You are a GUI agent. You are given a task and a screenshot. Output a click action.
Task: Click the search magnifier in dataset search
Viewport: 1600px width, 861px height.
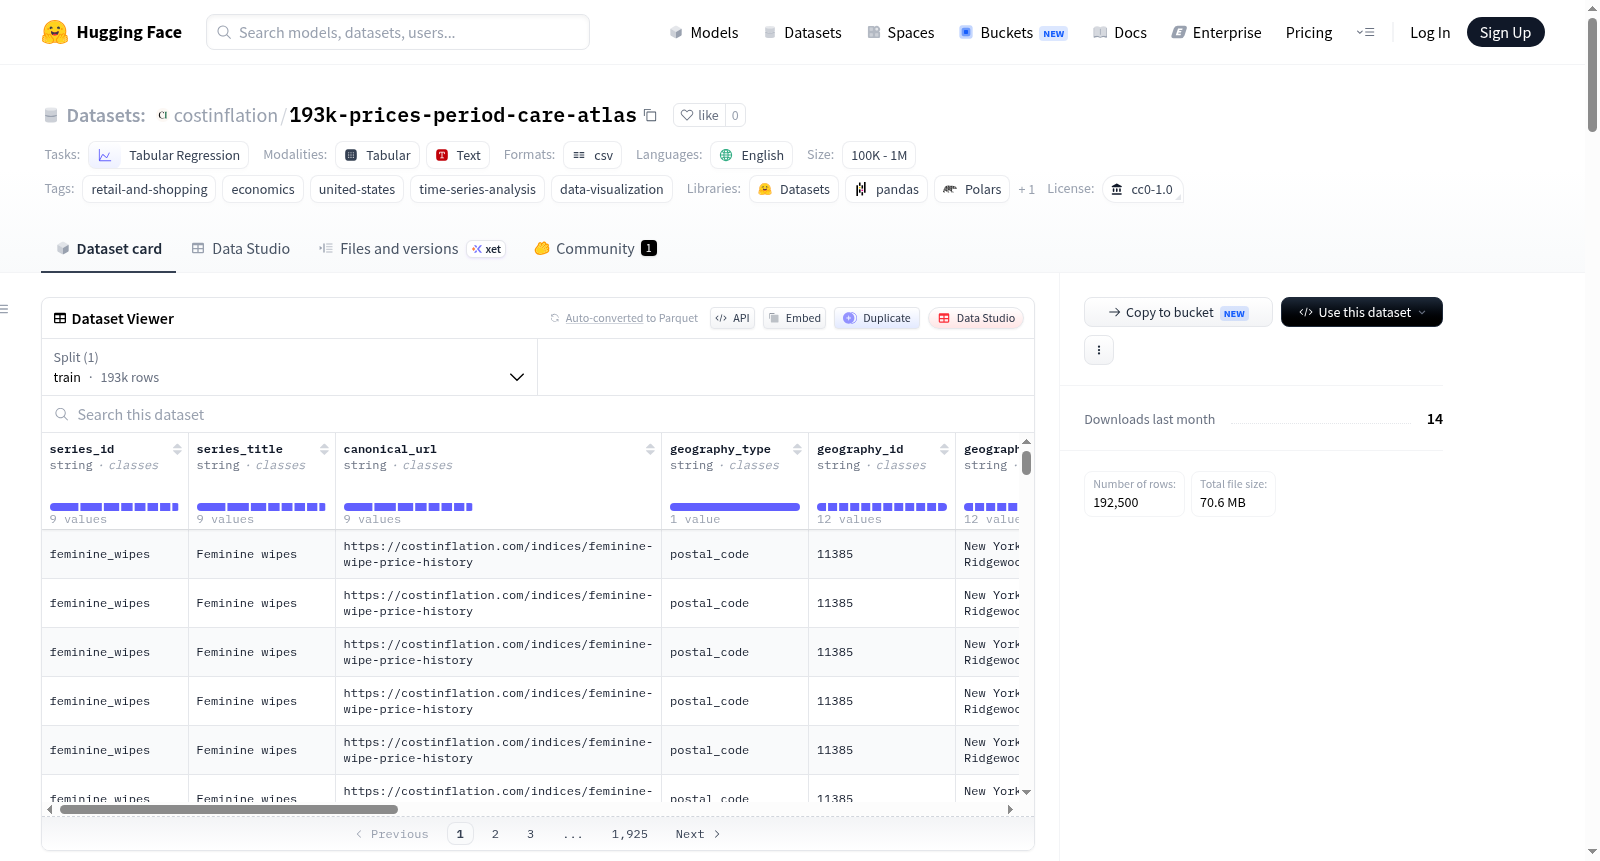[x=62, y=414]
